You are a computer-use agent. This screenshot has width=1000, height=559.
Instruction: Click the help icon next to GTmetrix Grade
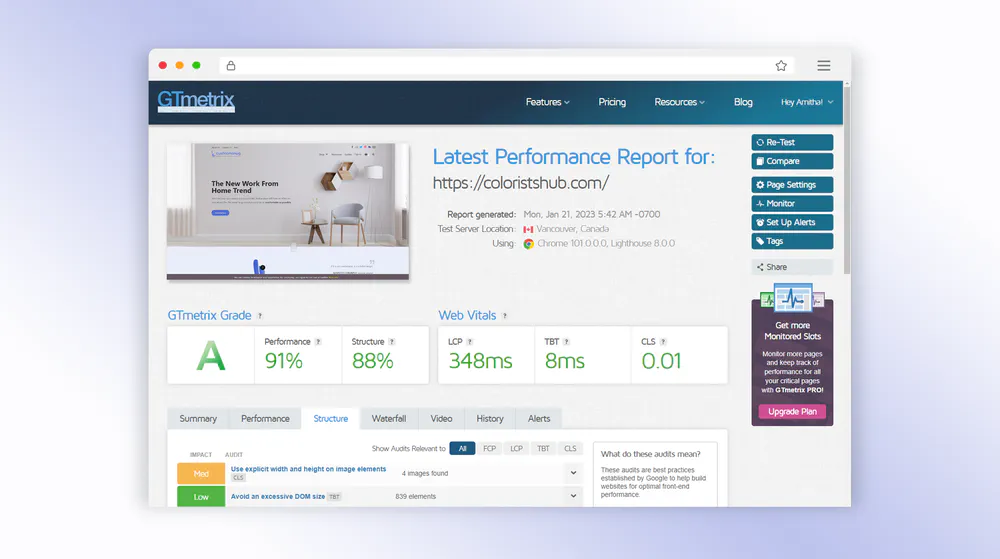click(x=260, y=316)
